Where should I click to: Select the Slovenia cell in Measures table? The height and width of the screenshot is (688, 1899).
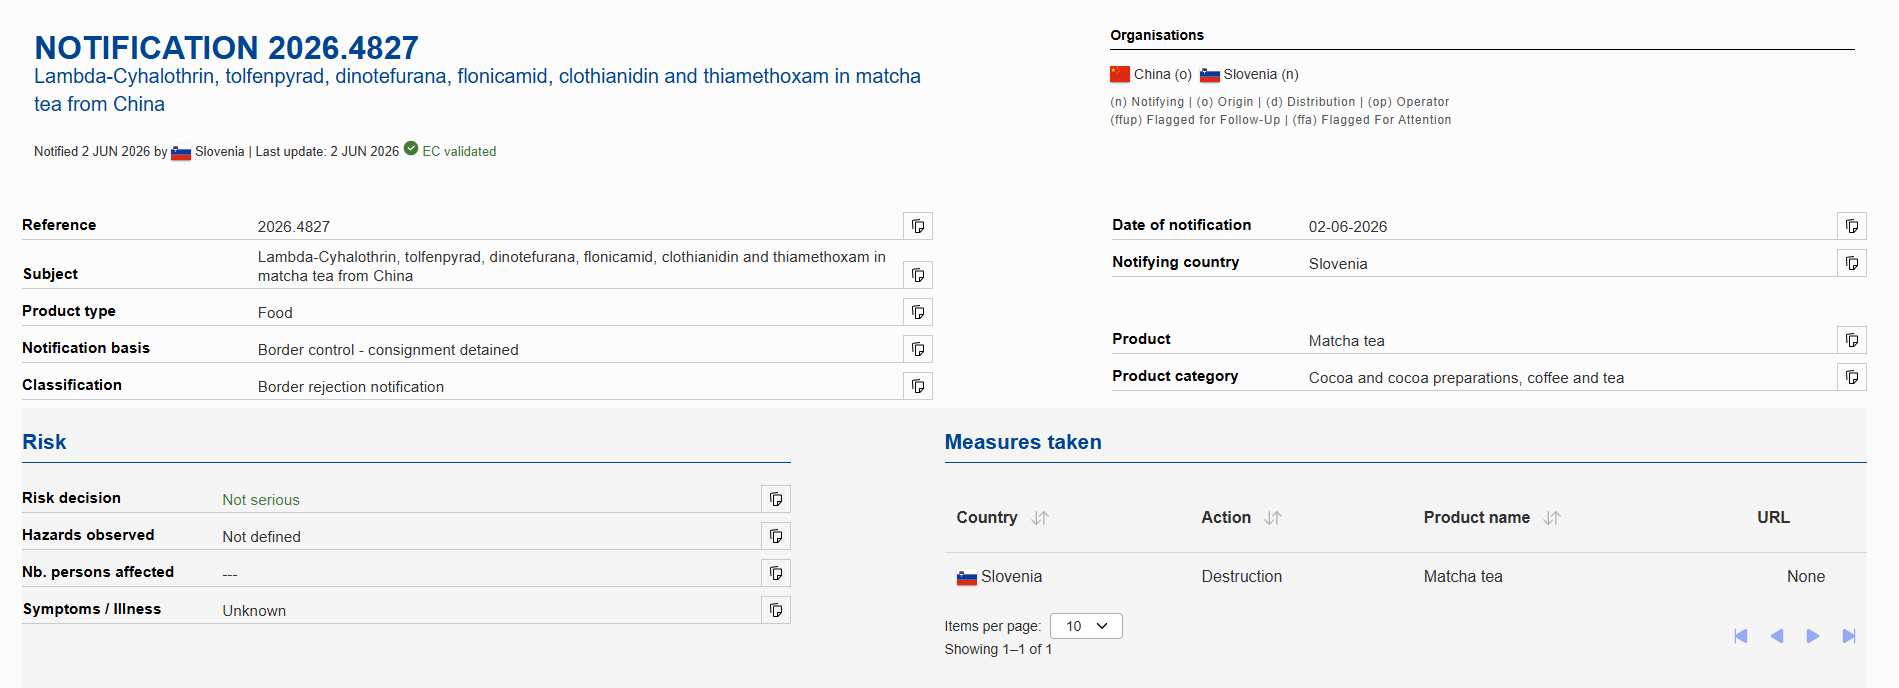click(x=1000, y=577)
